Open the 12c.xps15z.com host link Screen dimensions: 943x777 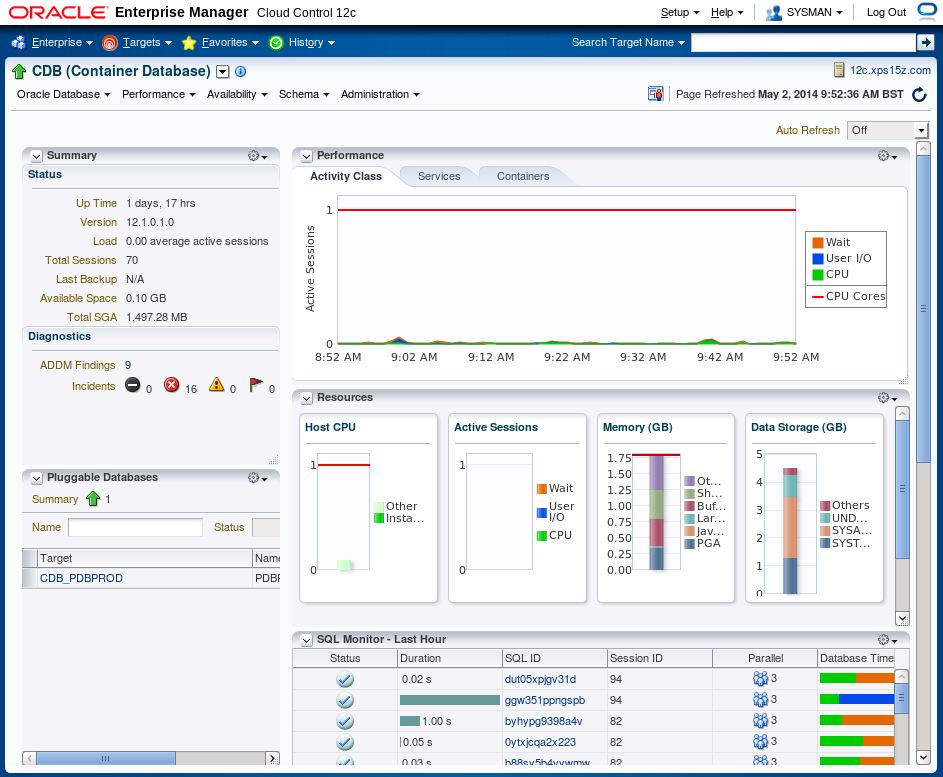click(x=890, y=70)
